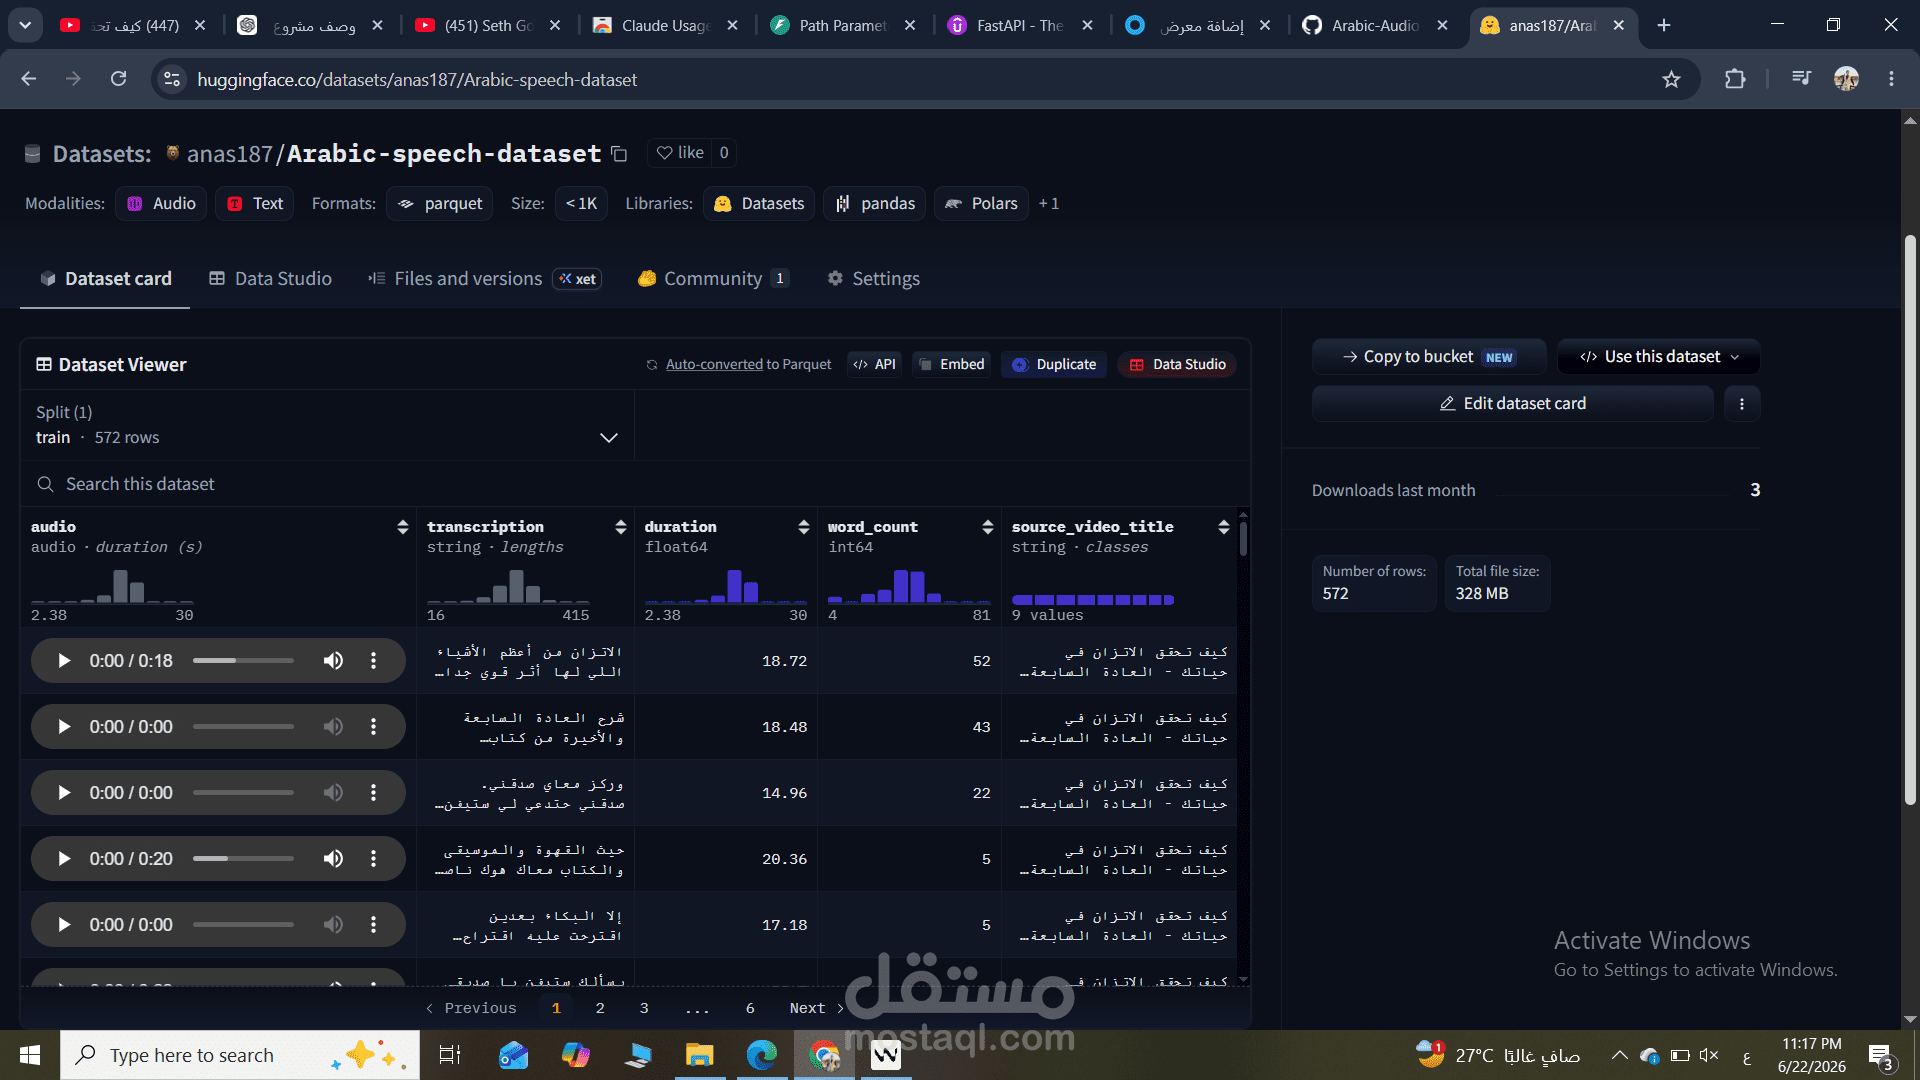Play the audio in the 18.48 duration row
This screenshot has width=1920, height=1080.
click(x=64, y=727)
